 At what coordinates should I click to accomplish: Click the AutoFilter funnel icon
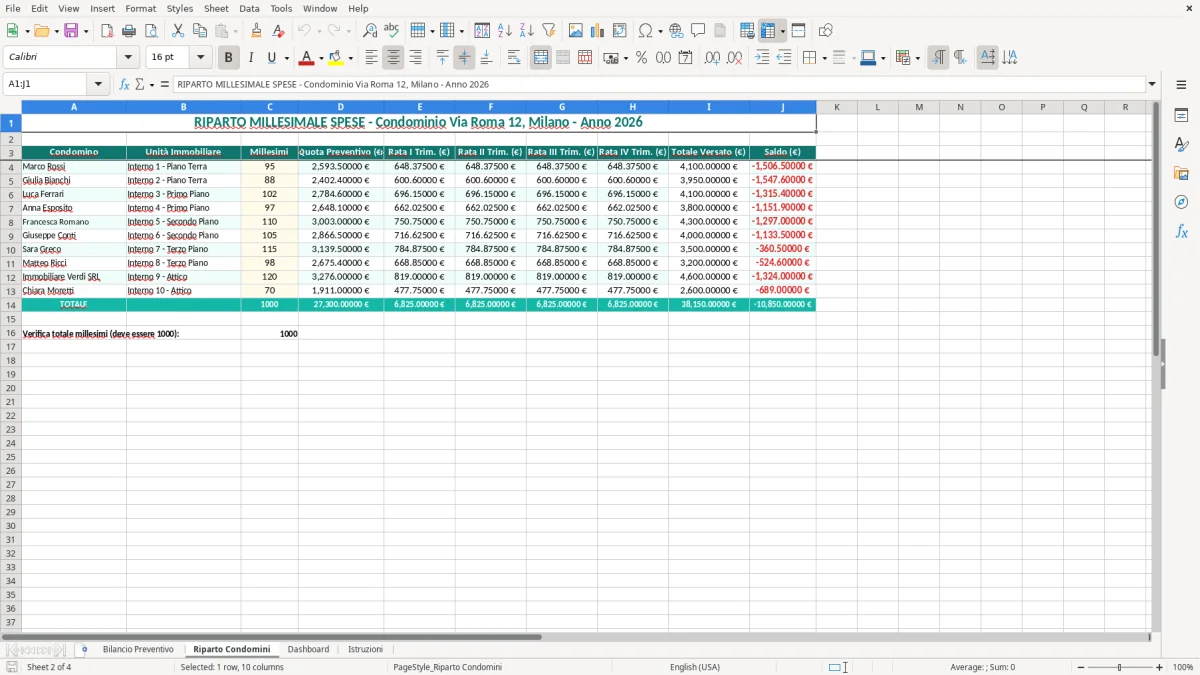click(x=548, y=31)
